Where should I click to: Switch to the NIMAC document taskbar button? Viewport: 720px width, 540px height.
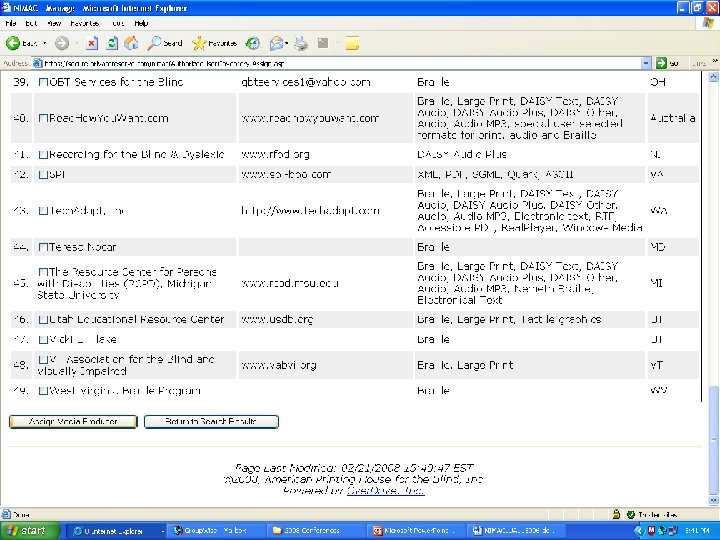pyautogui.click(x=516, y=531)
